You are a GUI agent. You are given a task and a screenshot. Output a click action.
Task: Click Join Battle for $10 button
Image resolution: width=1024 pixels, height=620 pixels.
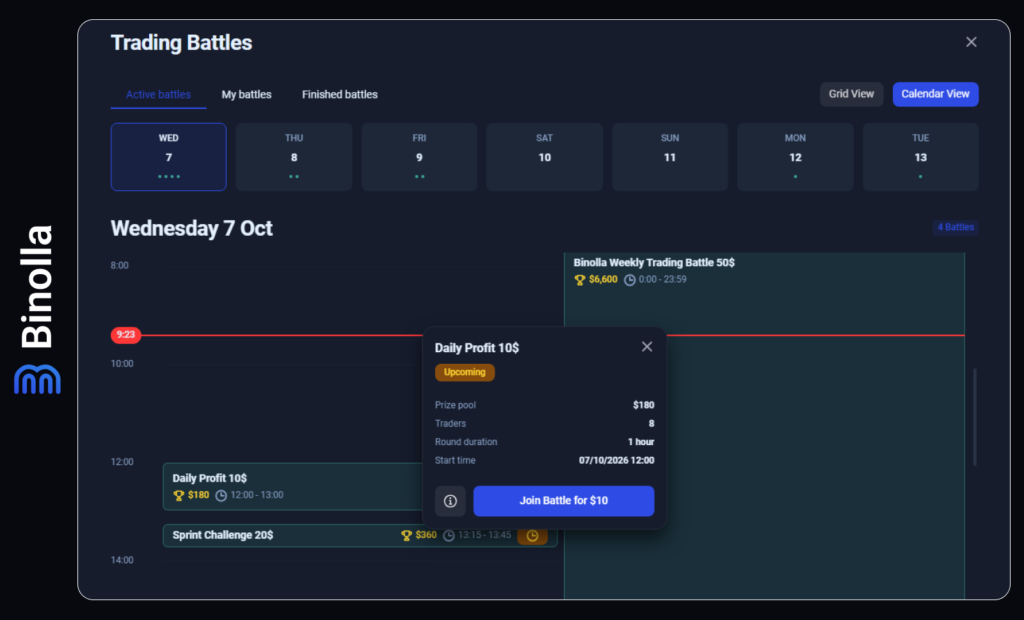[564, 501]
